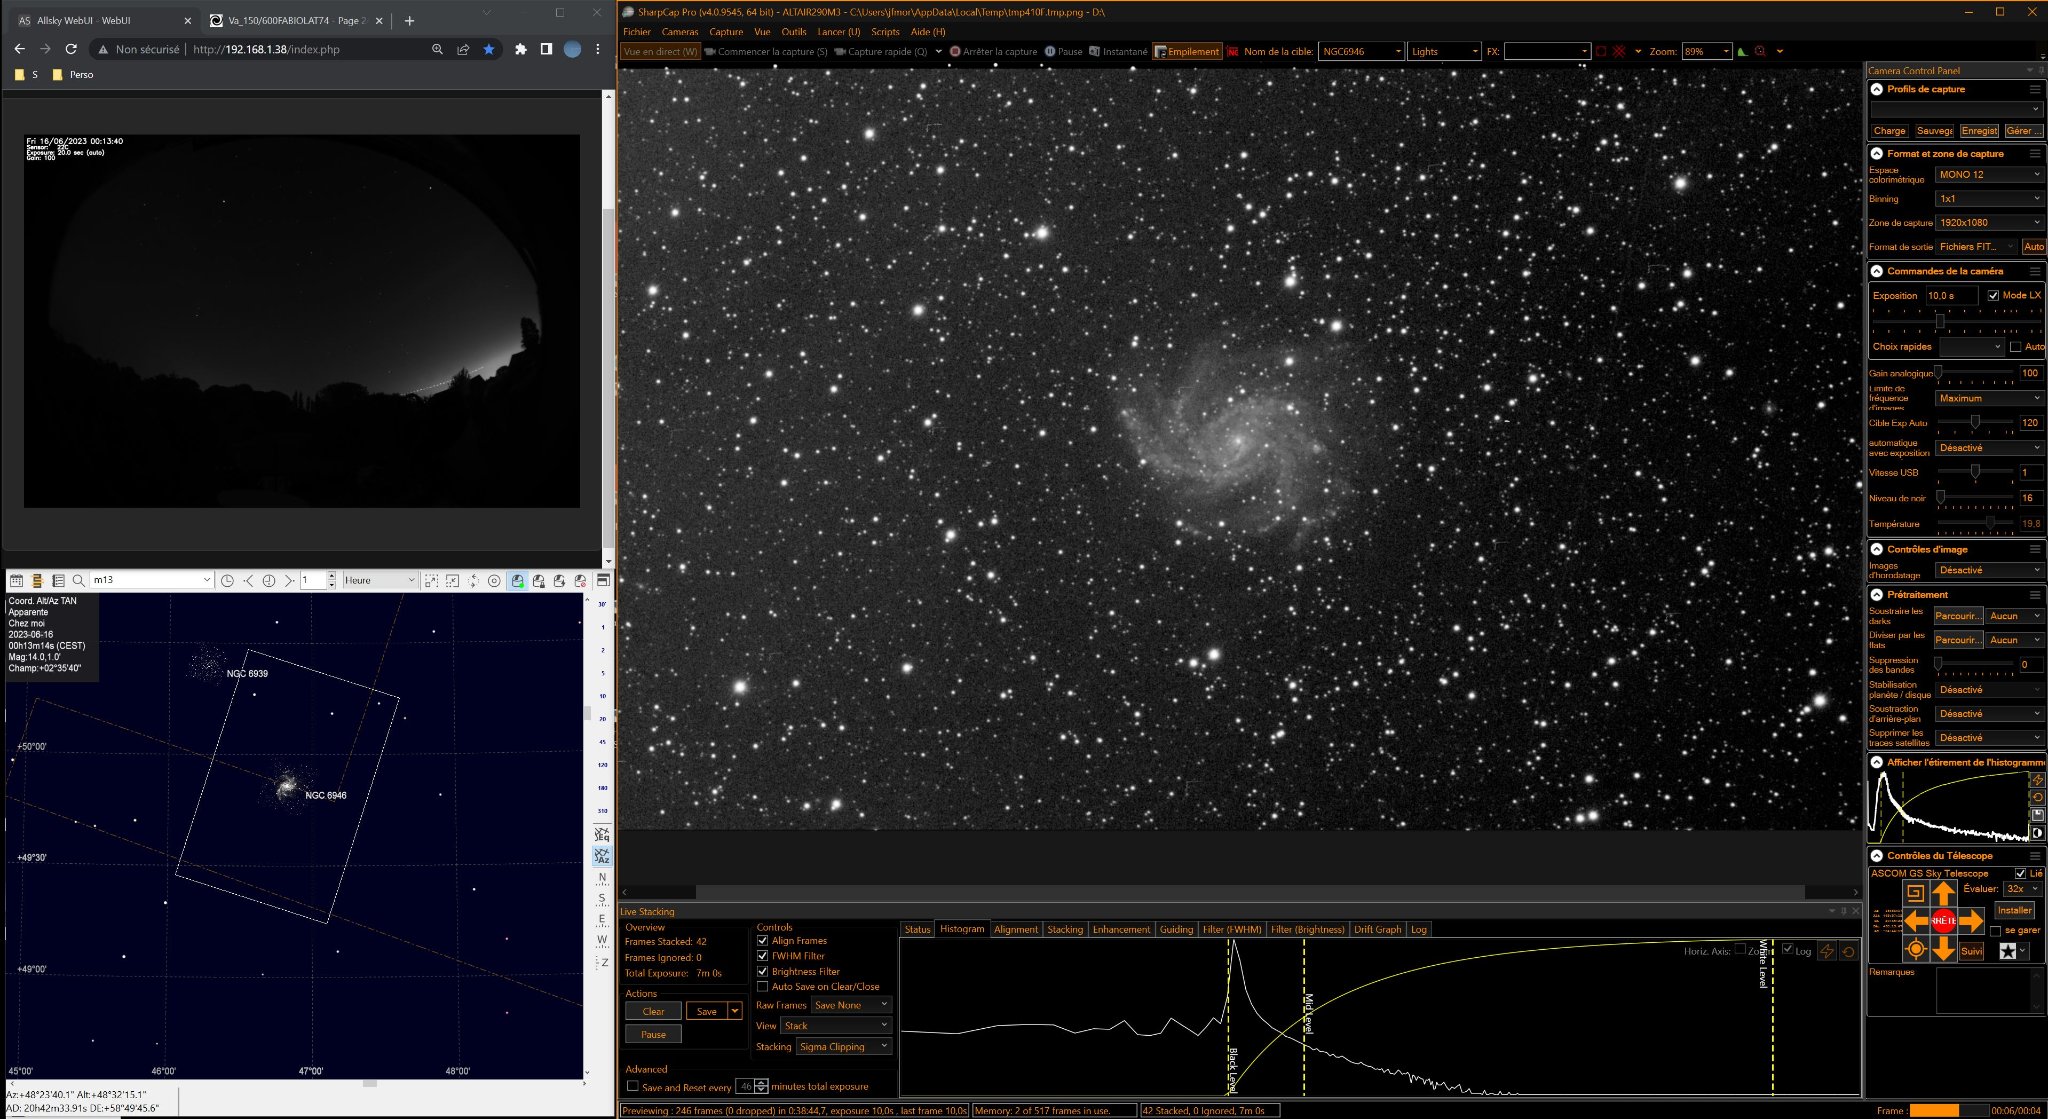
Task: Click the magnifier search icon in sky chart
Action: 78,580
